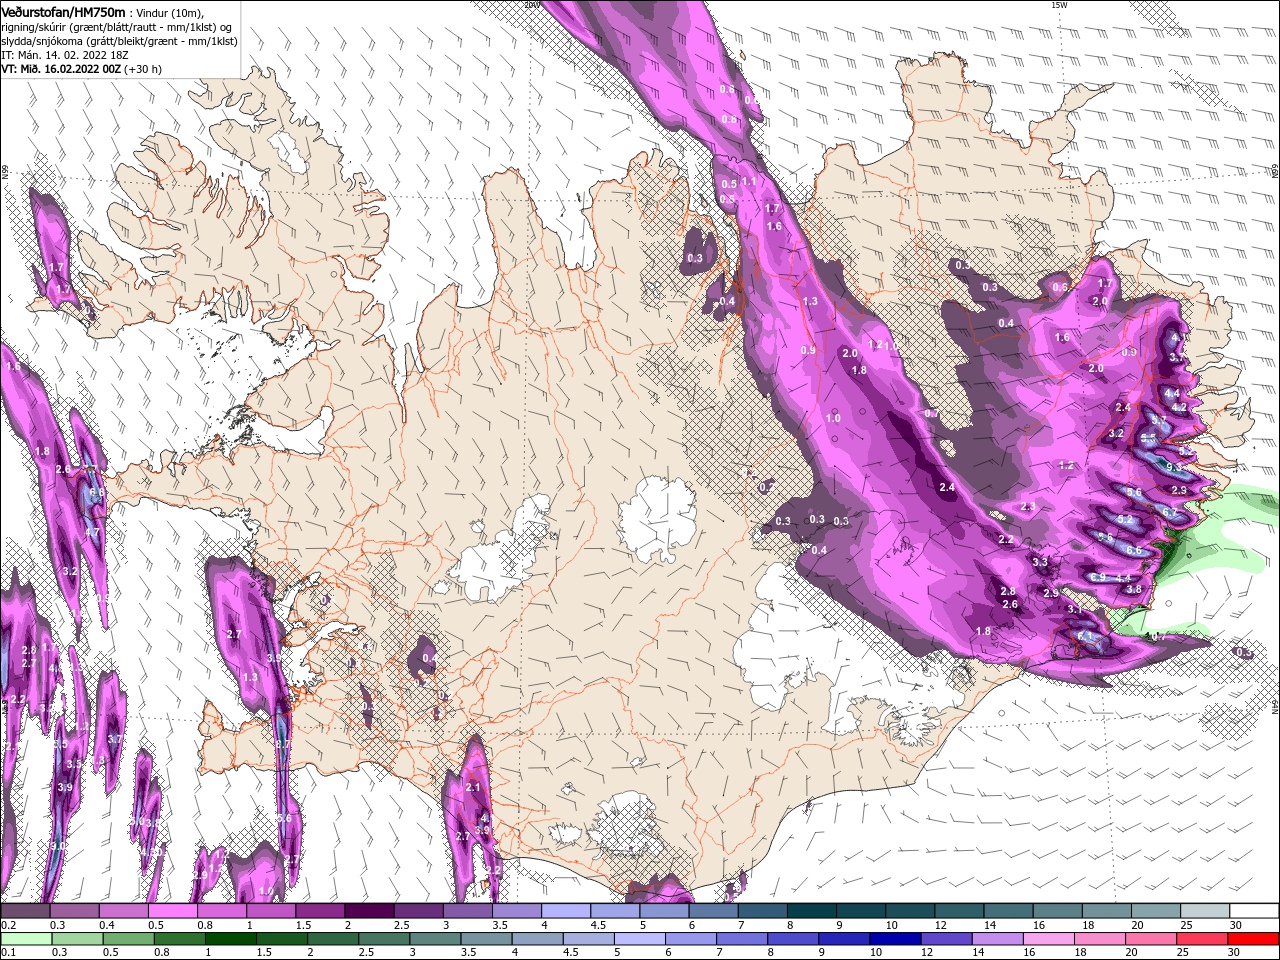Click the '9.3' snowfall value on the east coast
This screenshot has width=1280, height=960.
[1174, 467]
